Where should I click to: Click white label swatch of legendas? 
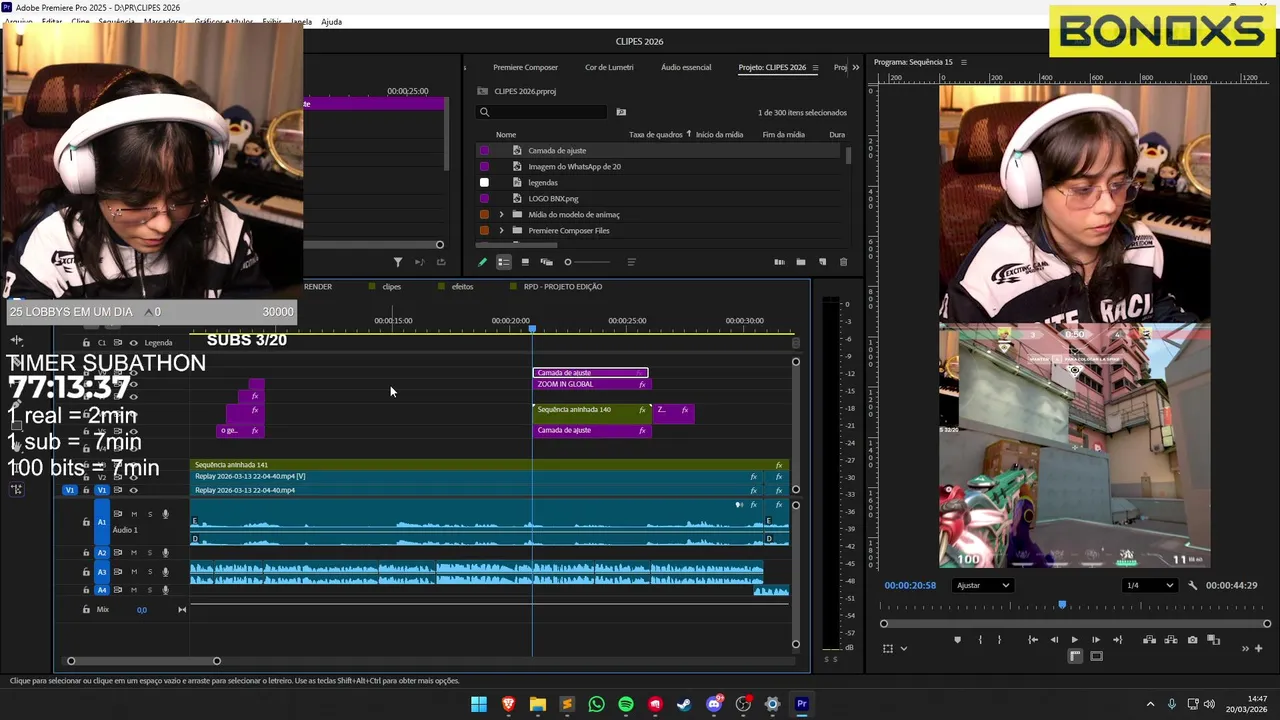coord(485,182)
